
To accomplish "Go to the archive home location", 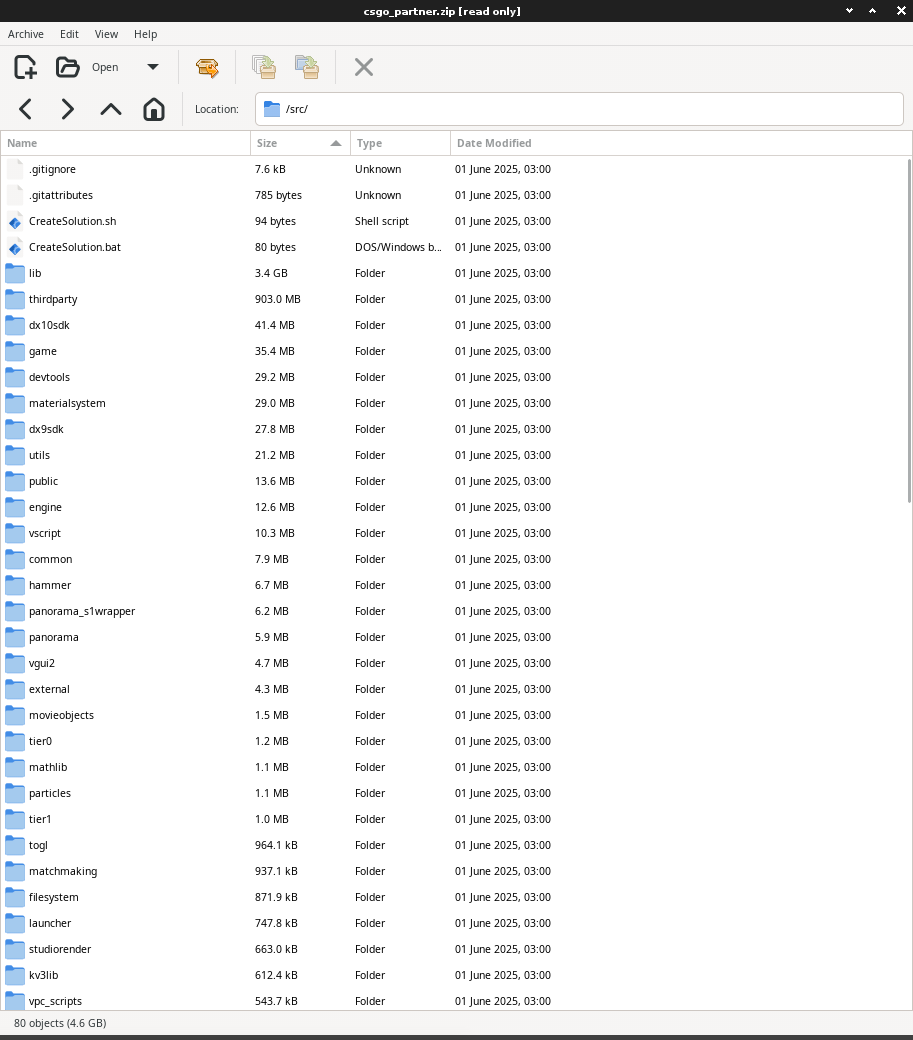I will click(x=154, y=109).
